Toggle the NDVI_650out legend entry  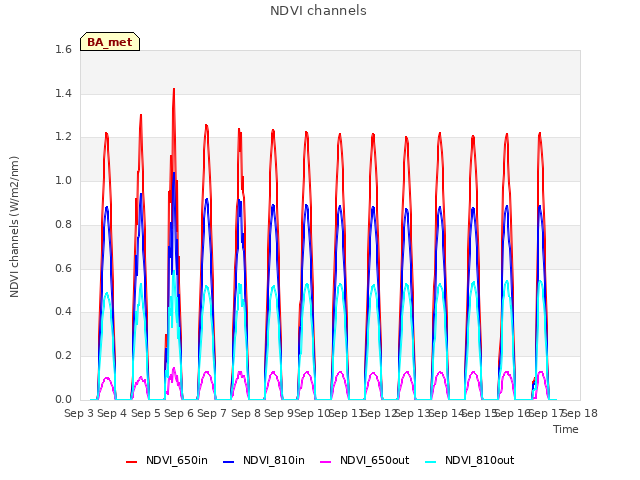pyautogui.click(x=364, y=460)
